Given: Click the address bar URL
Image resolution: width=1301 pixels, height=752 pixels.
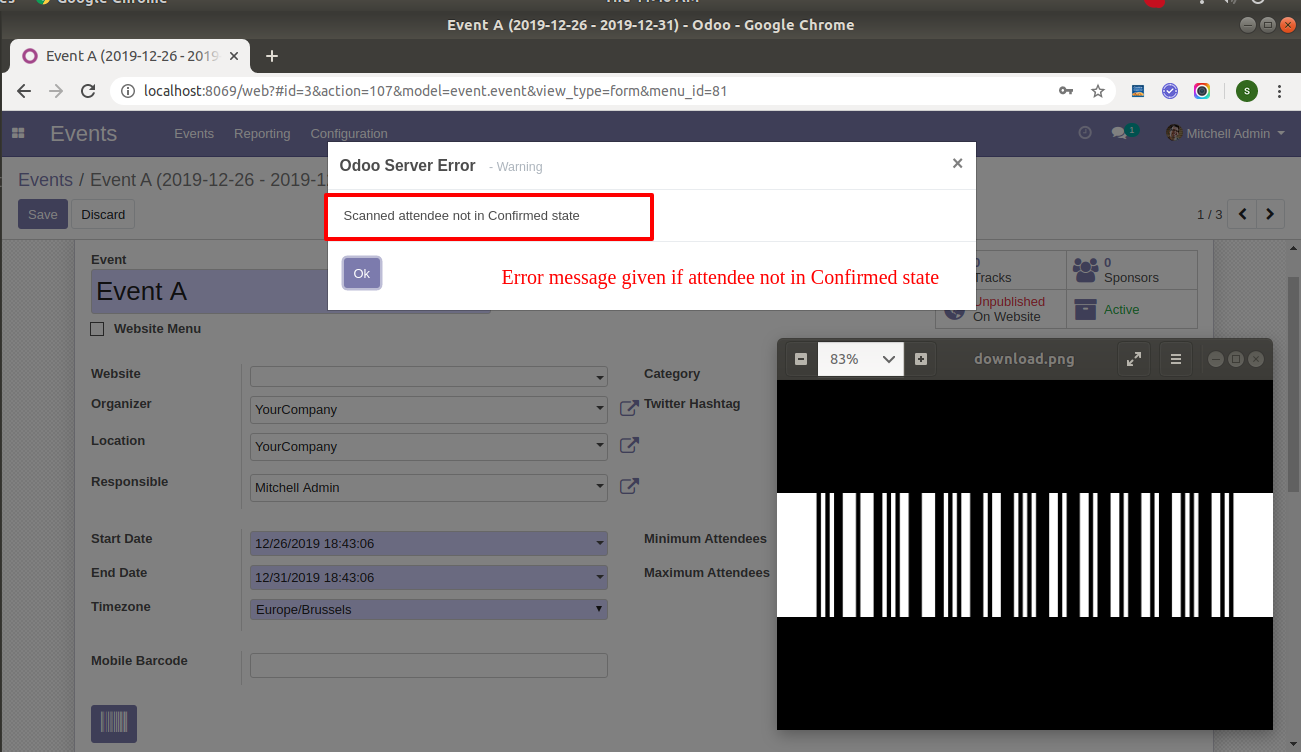Looking at the screenshot, I should pos(435,91).
